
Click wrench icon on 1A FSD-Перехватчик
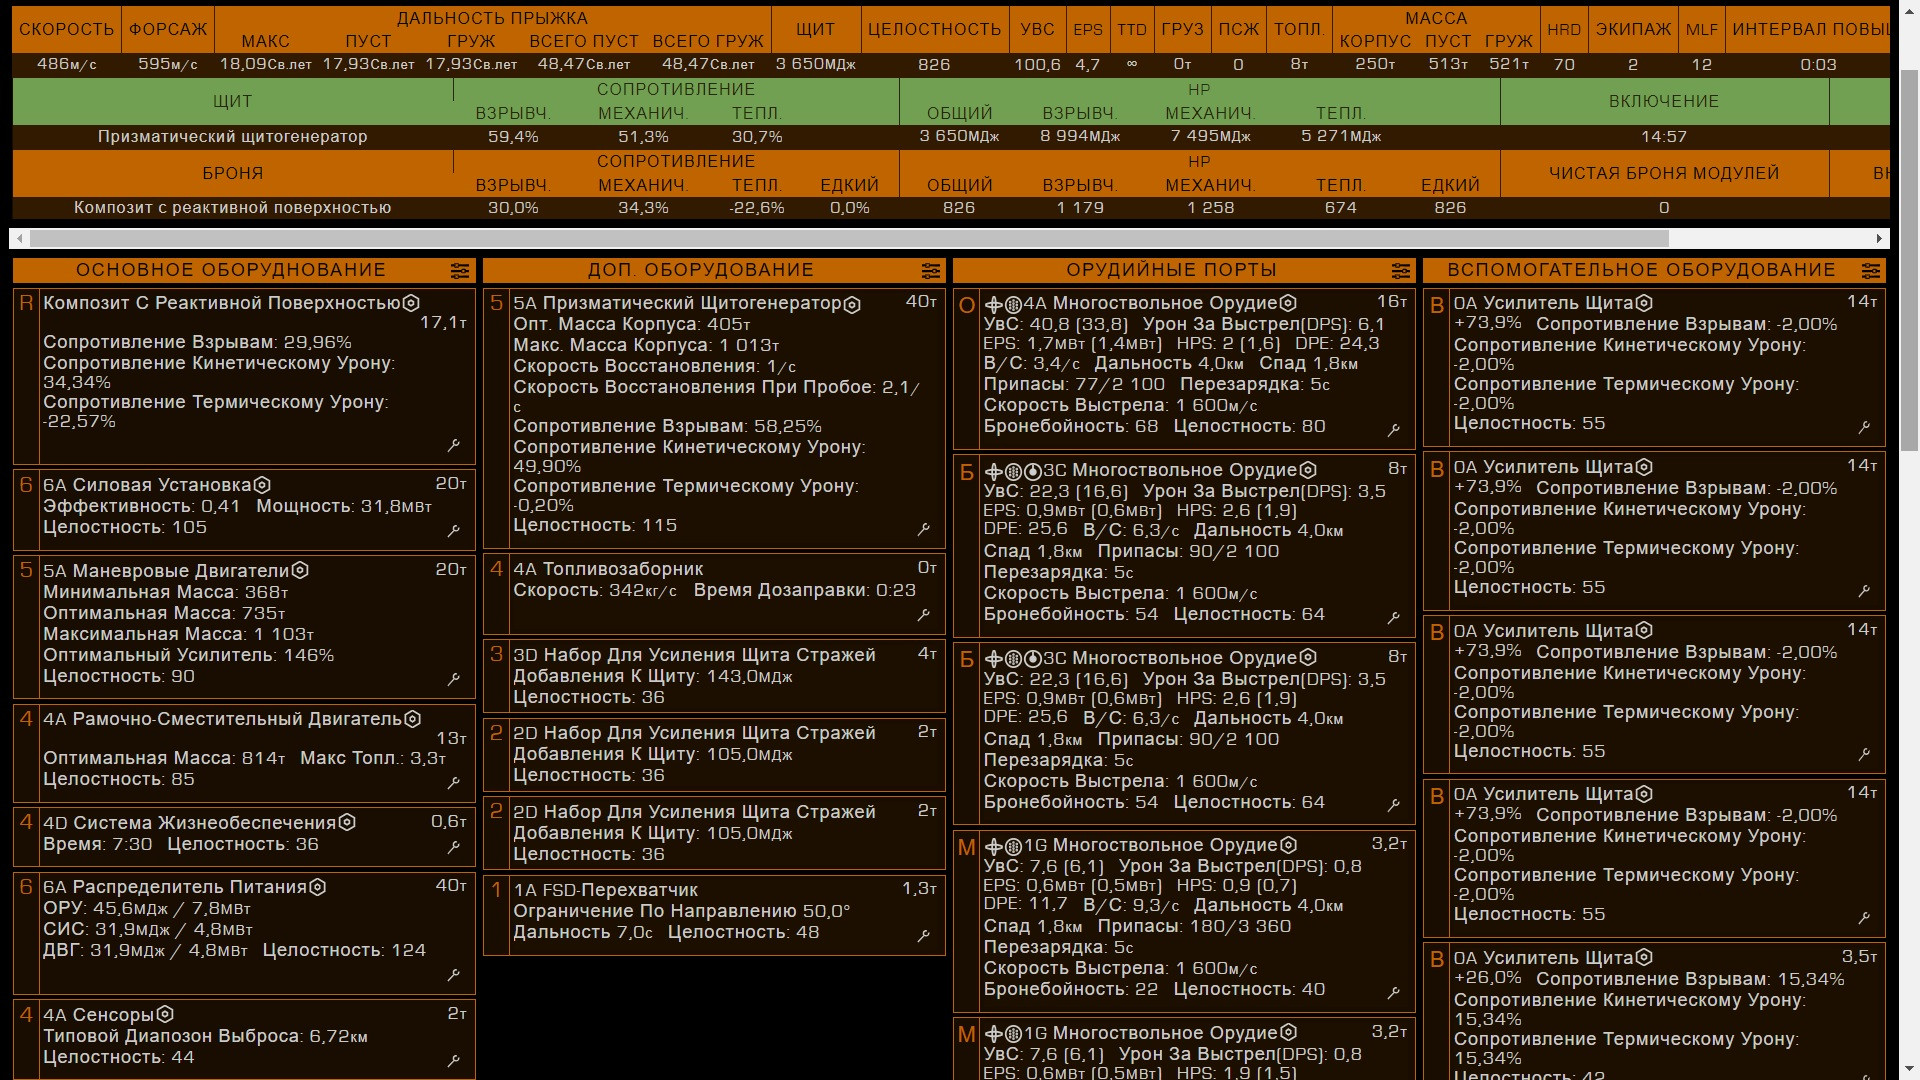[x=924, y=935]
